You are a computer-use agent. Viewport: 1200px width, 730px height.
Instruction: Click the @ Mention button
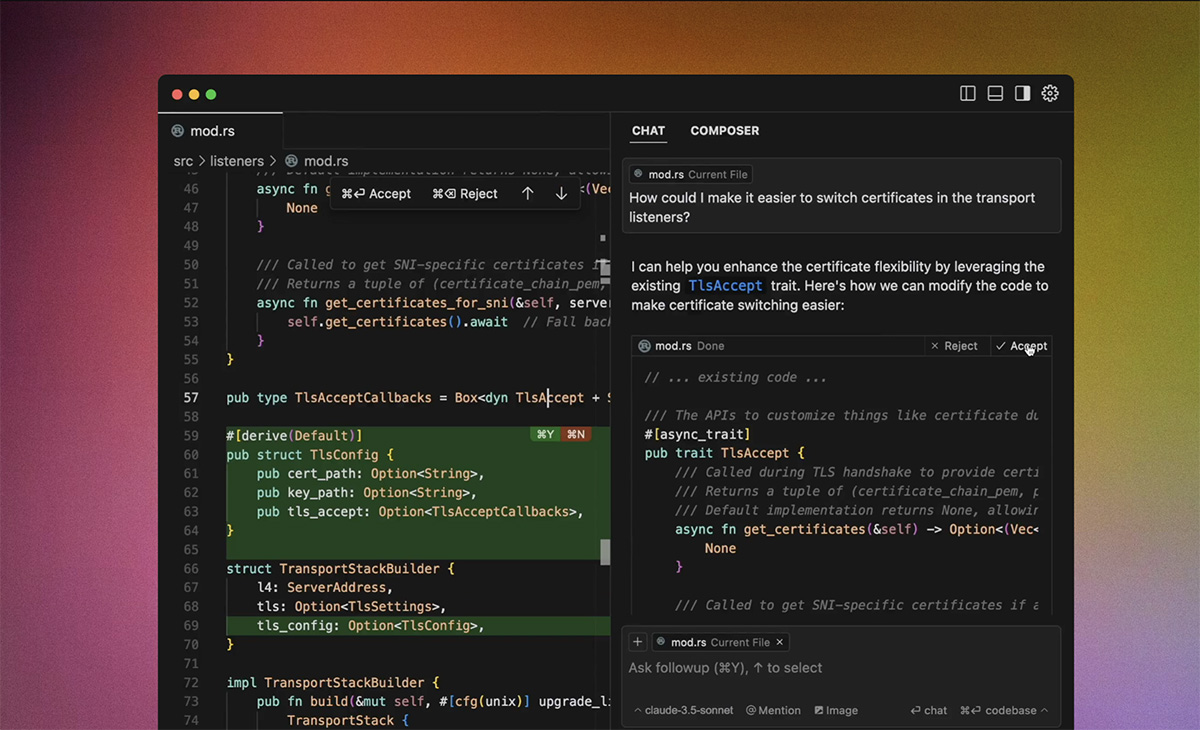pyautogui.click(x=773, y=710)
